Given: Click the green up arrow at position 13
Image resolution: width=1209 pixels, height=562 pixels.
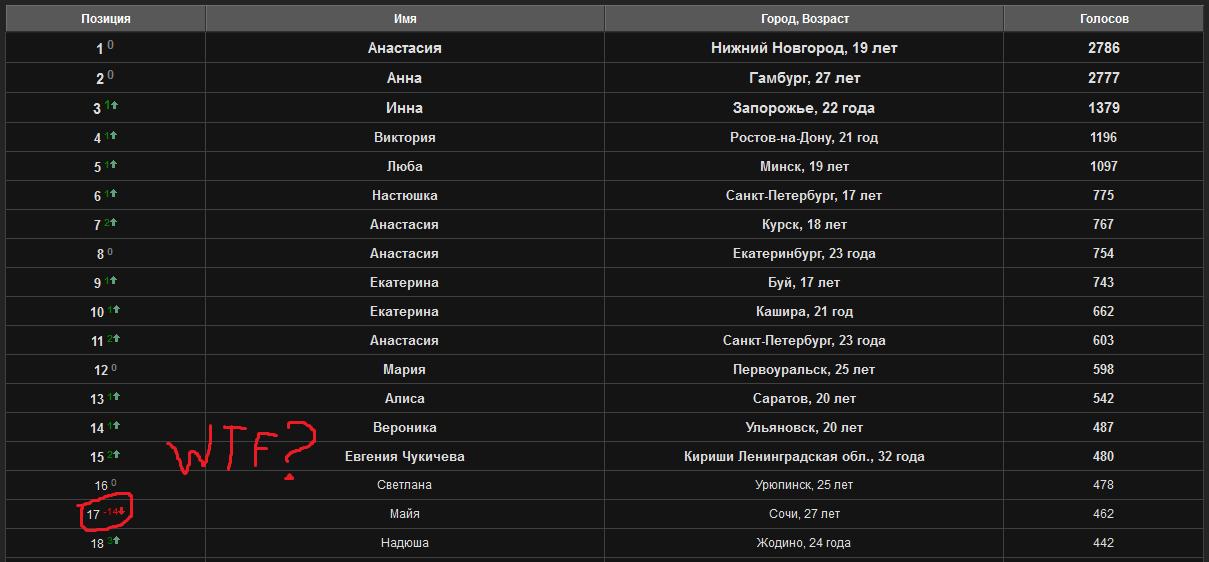Looking at the screenshot, I should point(116,396).
